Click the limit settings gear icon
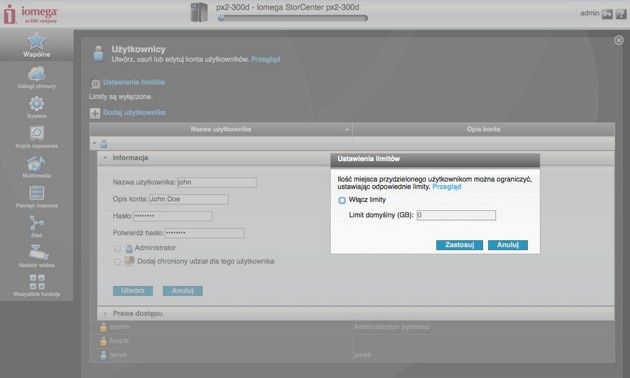630x378 pixels. tap(95, 84)
